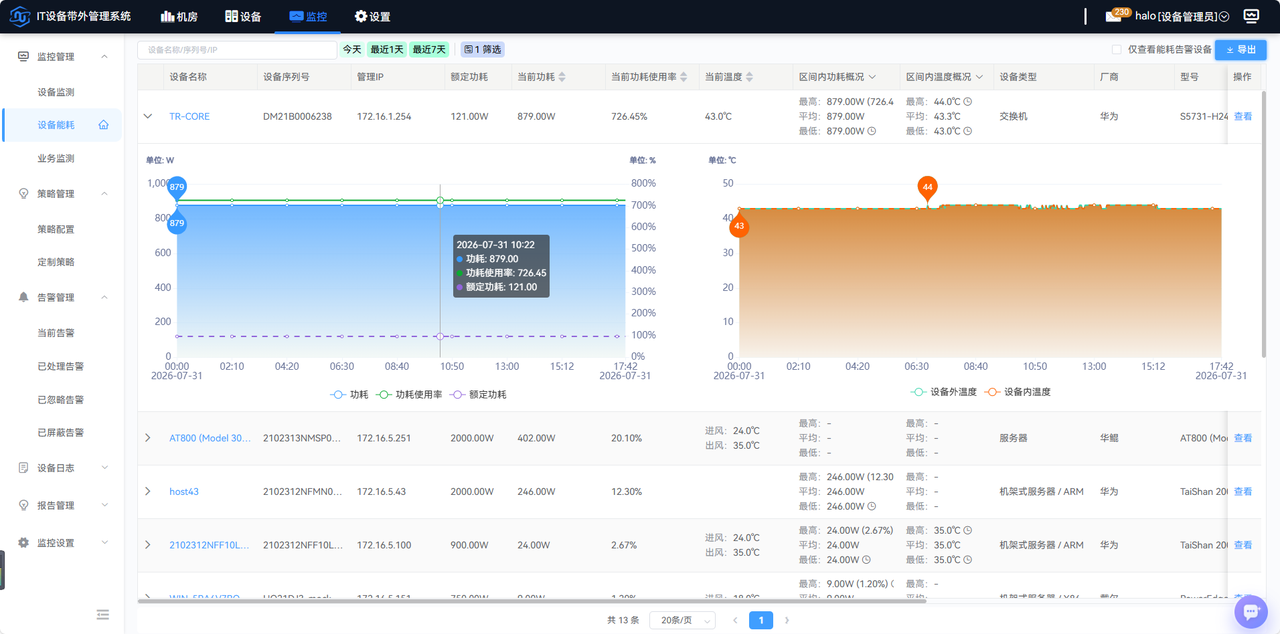The width and height of the screenshot is (1280, 634).
Task: Click the clock icon beside 最低 879.00W
Action: (872, 131)
